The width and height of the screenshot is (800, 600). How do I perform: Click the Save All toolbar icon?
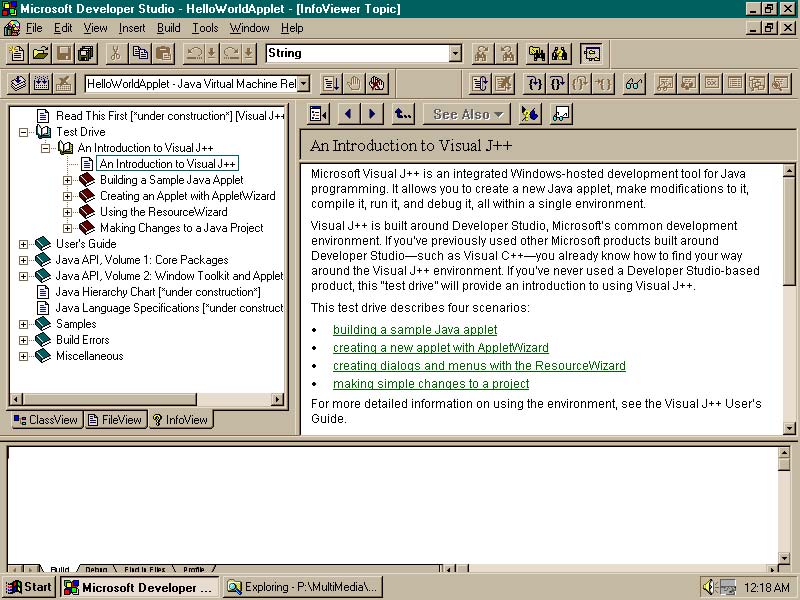87,53
